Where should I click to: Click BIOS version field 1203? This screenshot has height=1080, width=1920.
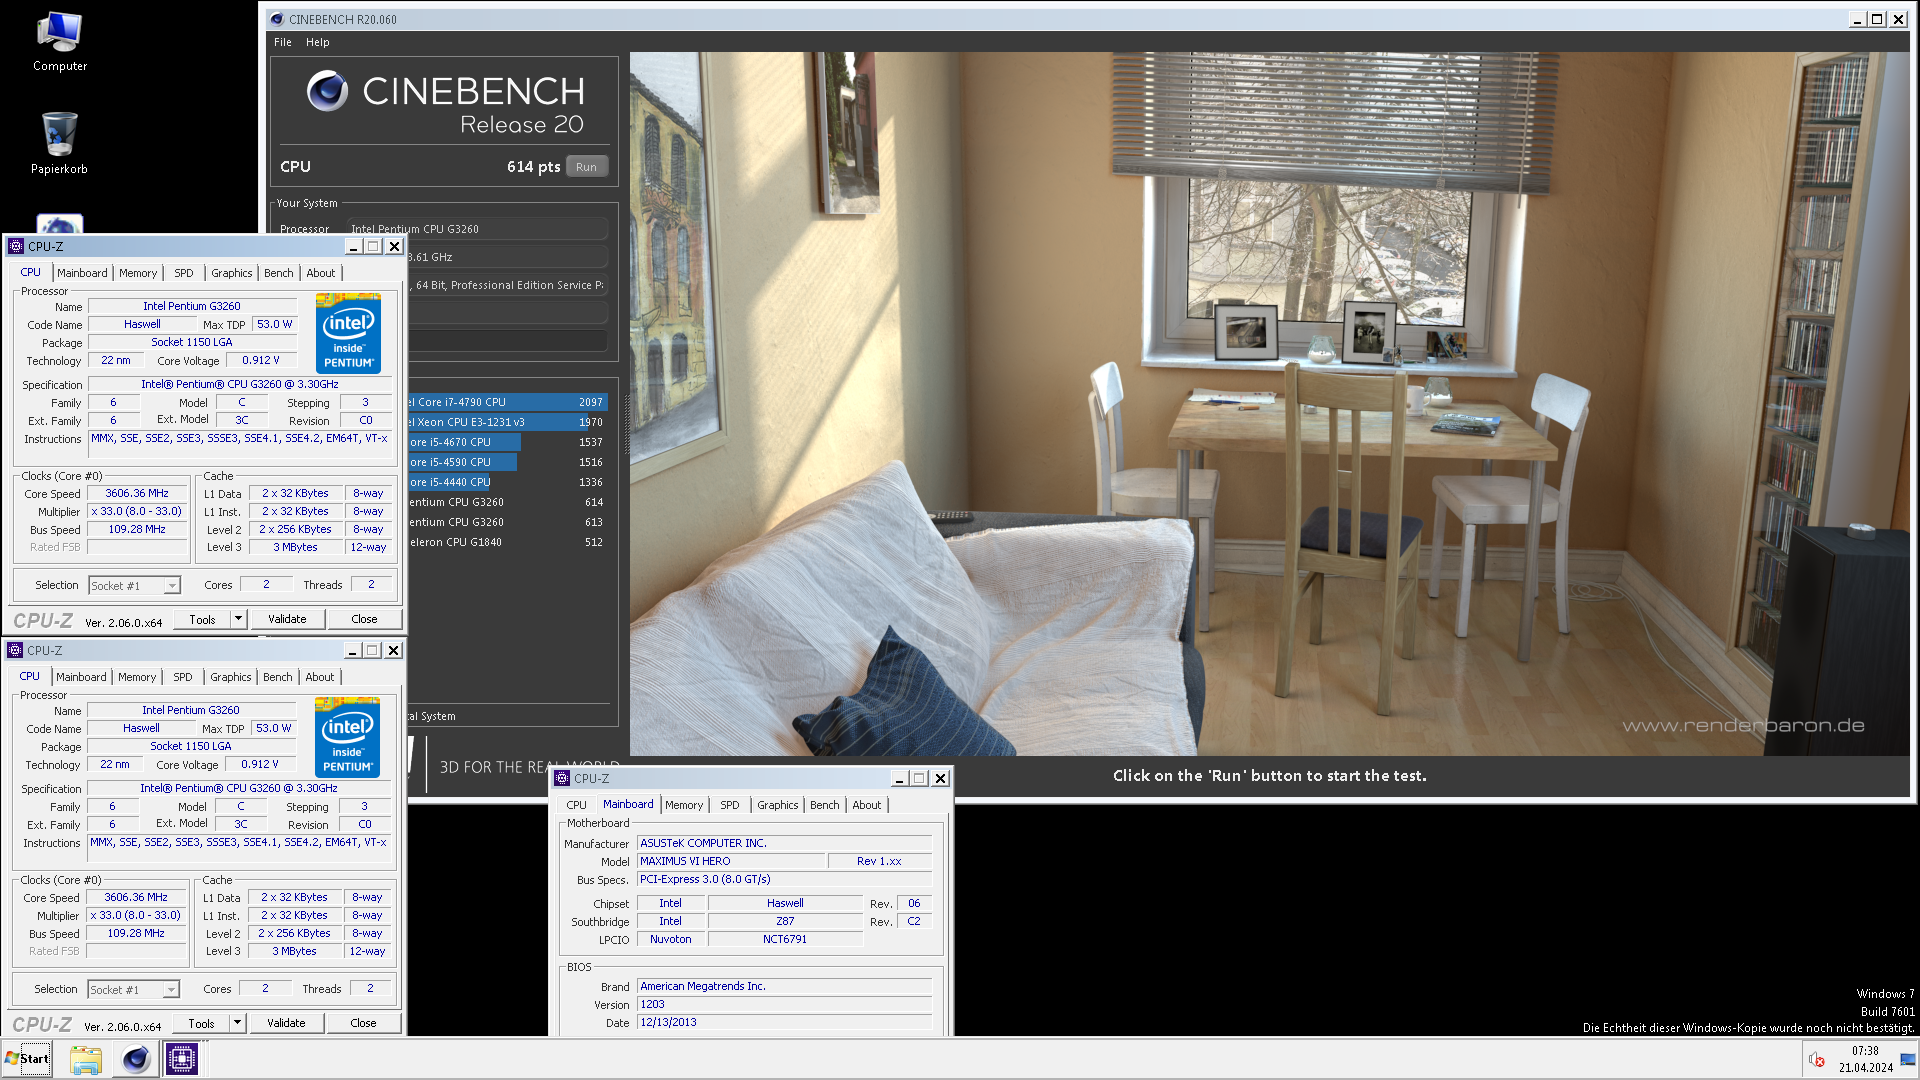tap(784, 1004)
